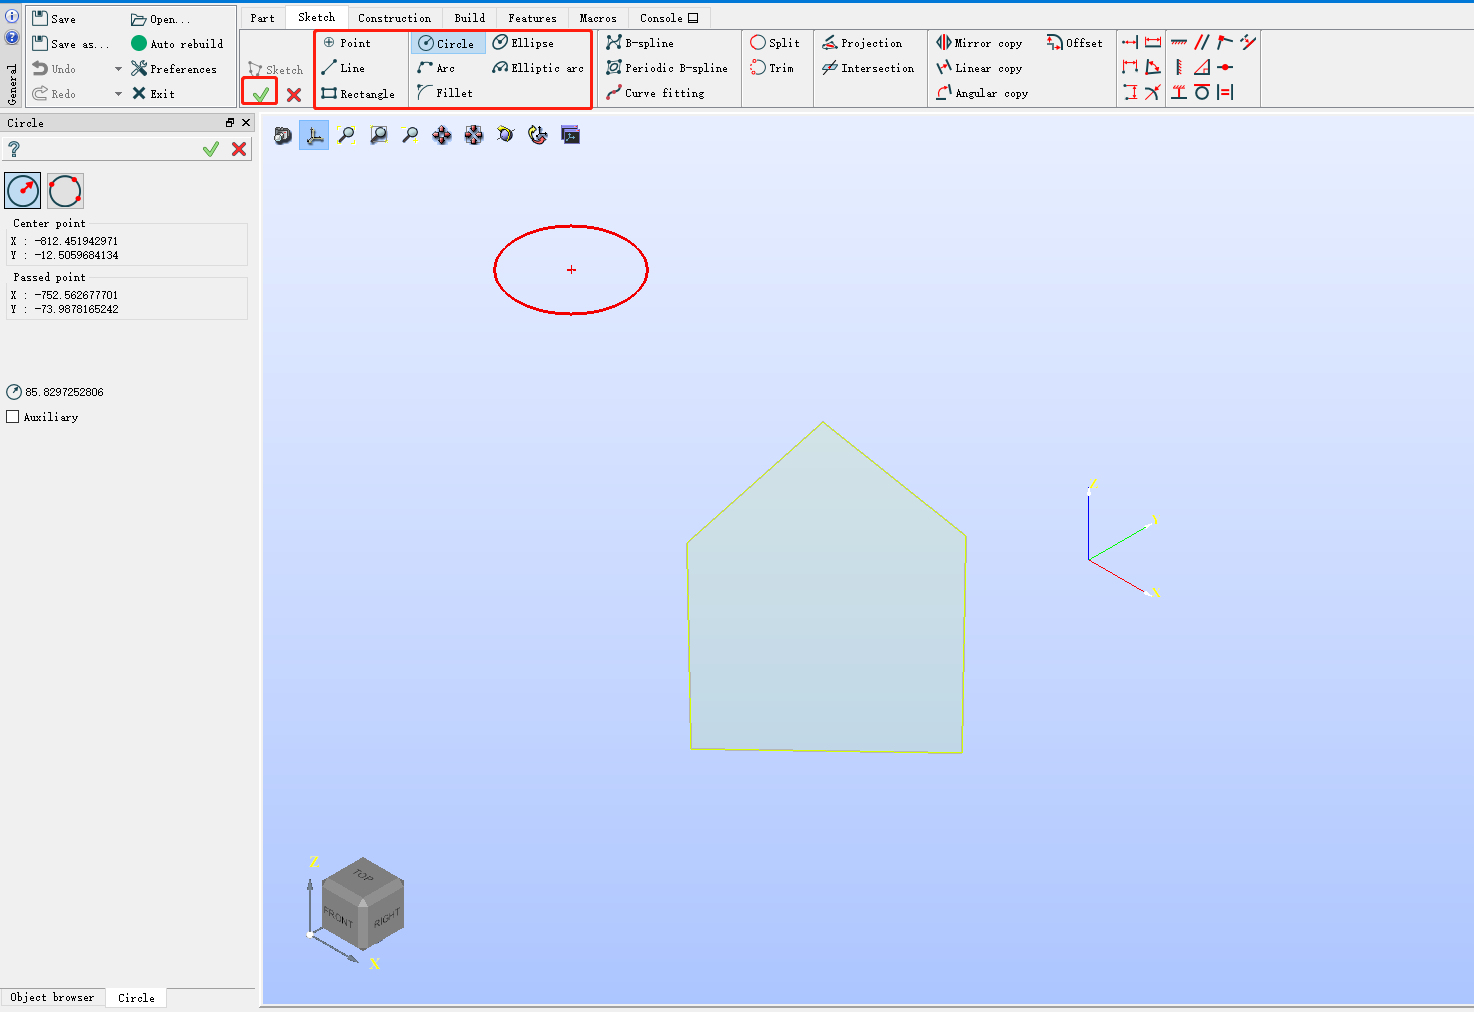
Task: Activate the Split tool
Action: click(775, 43)
